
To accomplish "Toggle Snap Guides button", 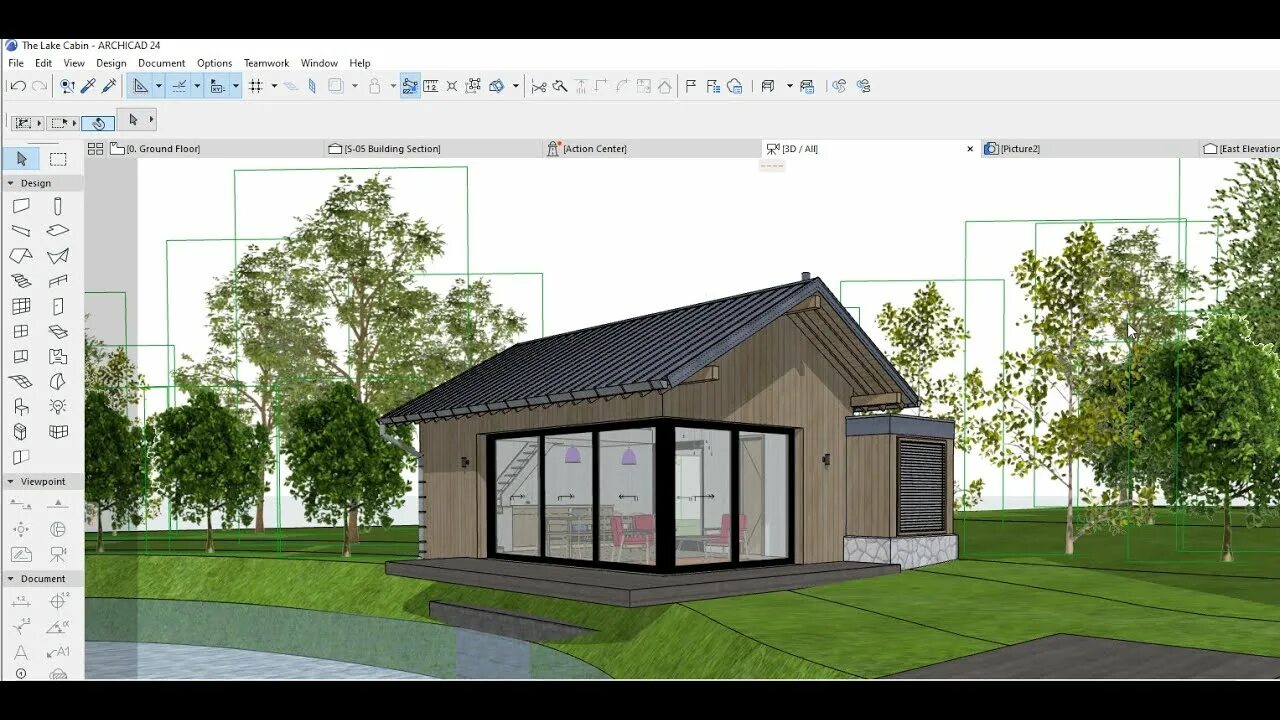I will coord(180,86).
